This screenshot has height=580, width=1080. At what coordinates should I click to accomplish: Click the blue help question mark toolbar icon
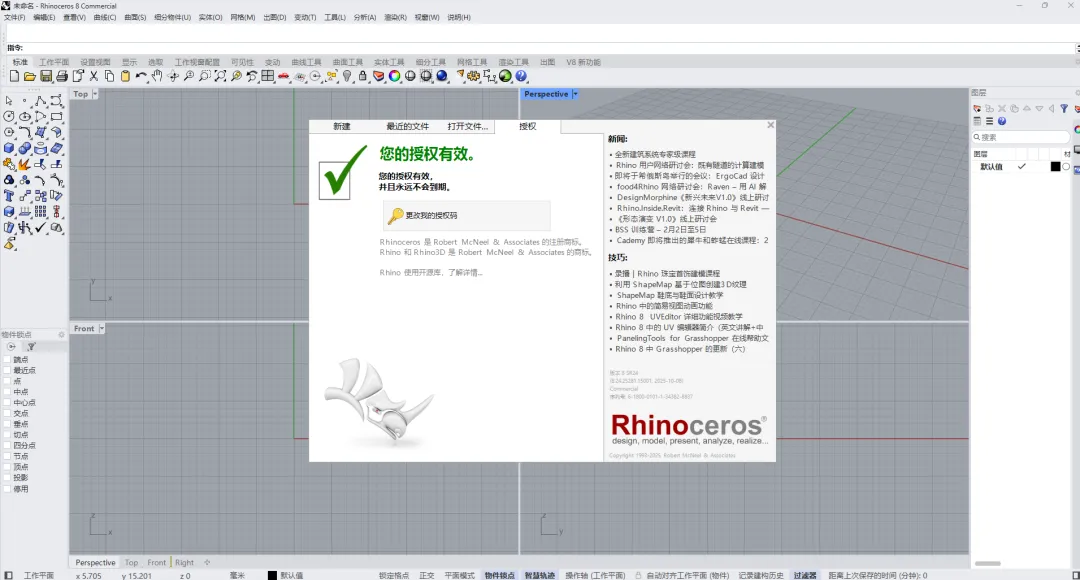521,76
